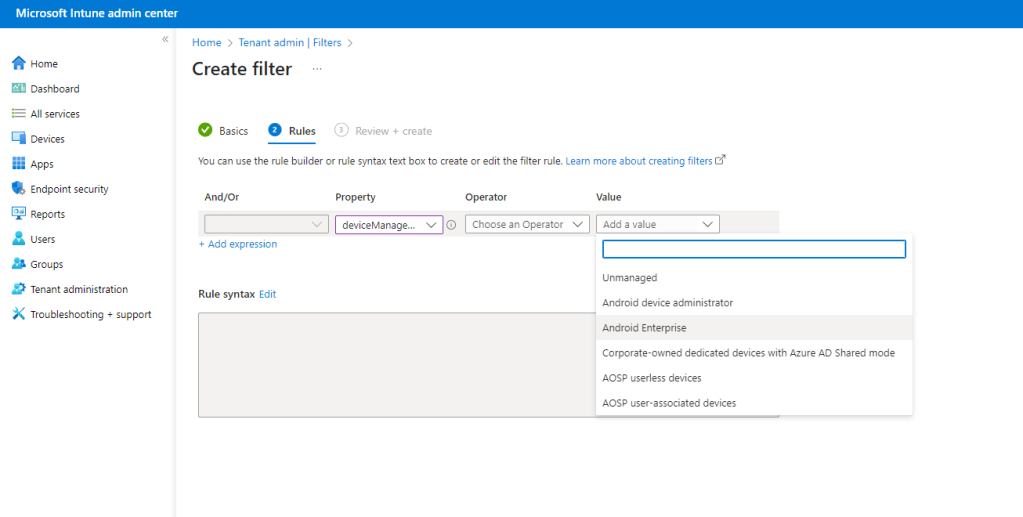Viewport: 1023px width, 517px height.
Task: Open the deviceManagement property dropdown
Action: pos(389,225)
